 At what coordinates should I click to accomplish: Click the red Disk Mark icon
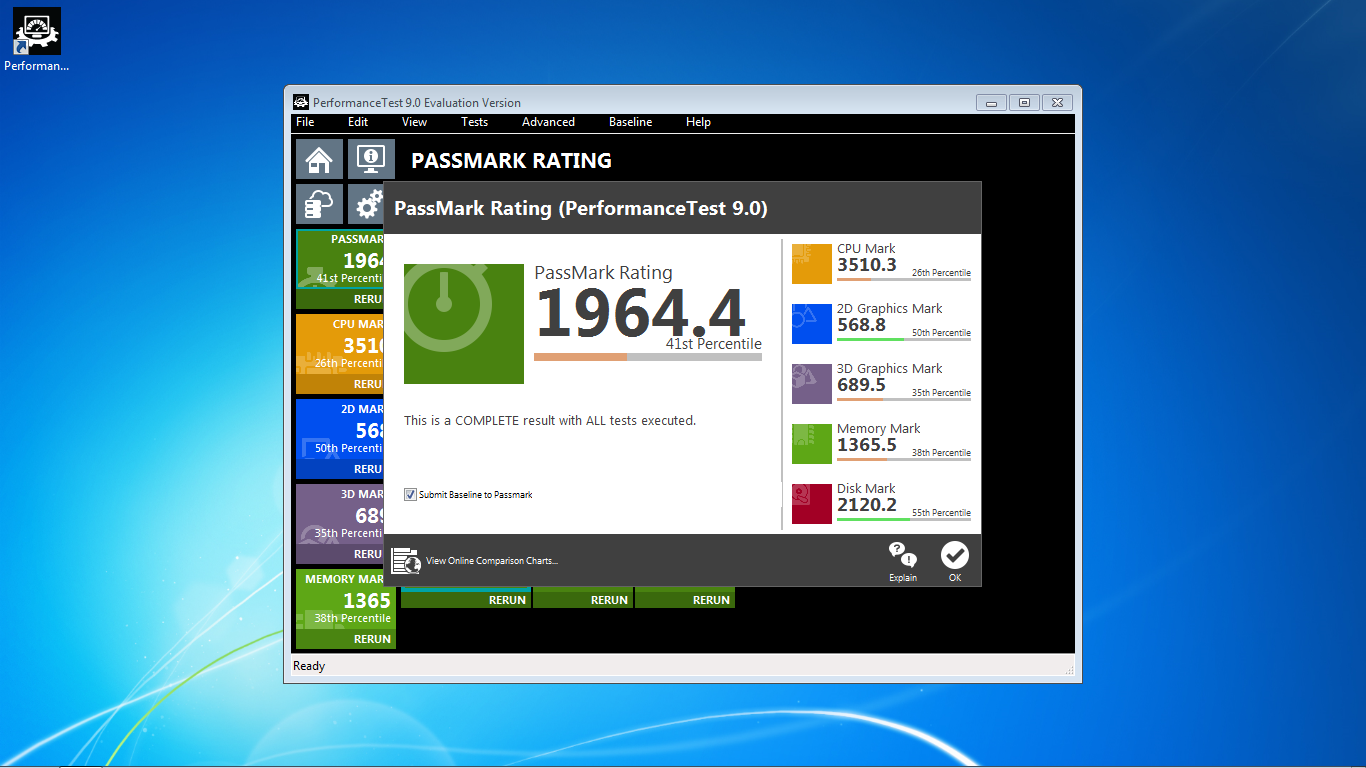tap(812, 504)
